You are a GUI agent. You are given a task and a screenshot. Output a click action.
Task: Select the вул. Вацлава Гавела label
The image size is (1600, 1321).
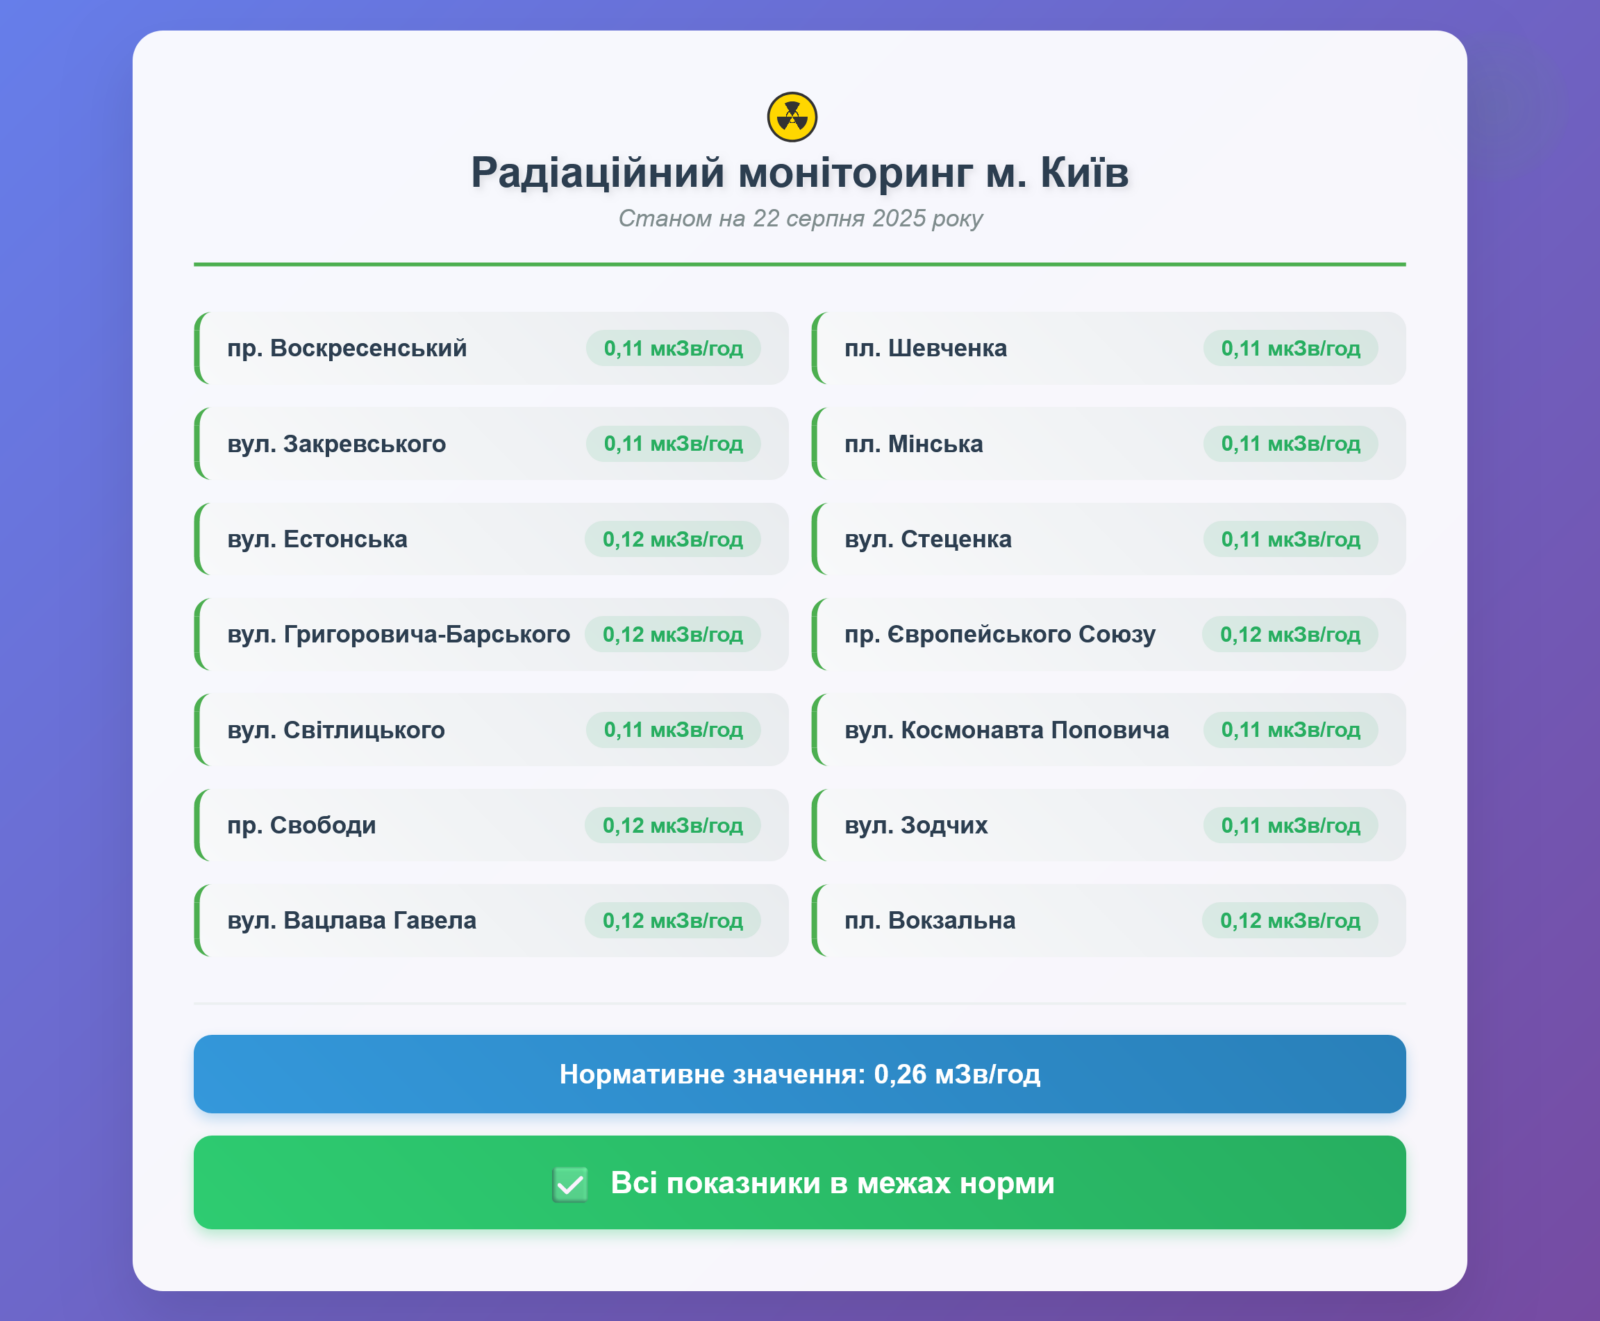pos(352,921)
